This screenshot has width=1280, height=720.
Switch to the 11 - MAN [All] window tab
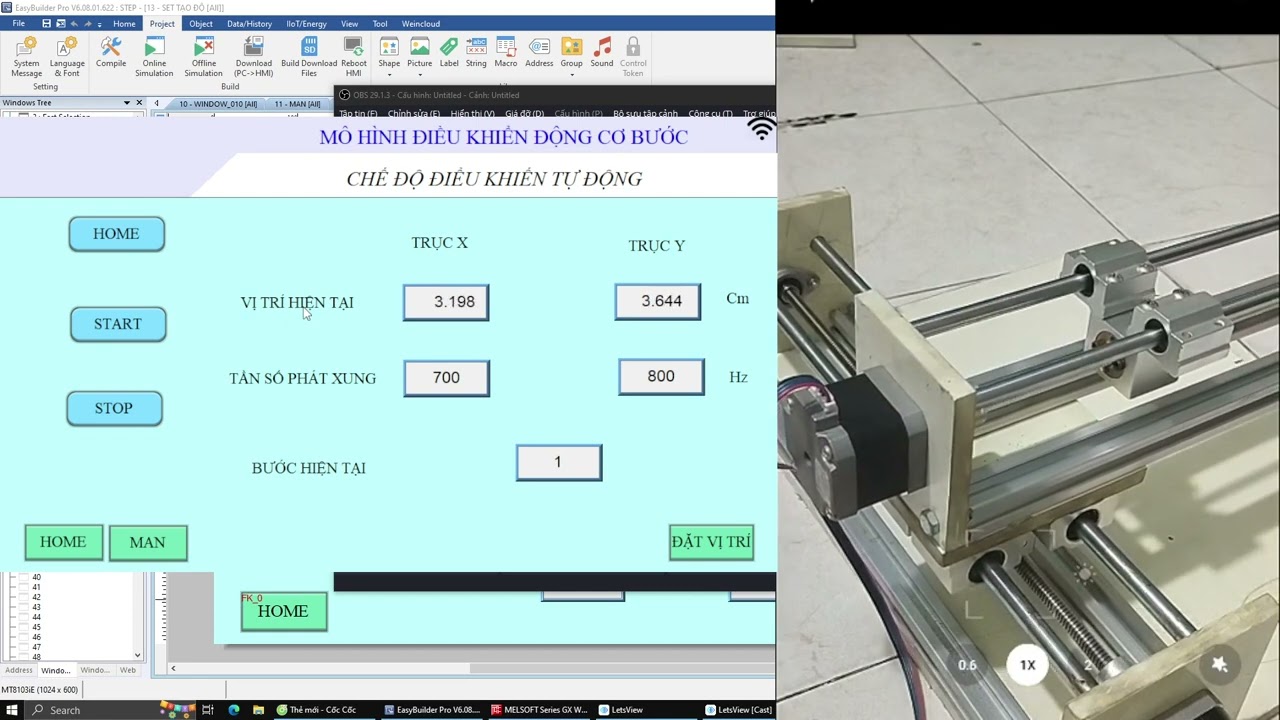297,104
